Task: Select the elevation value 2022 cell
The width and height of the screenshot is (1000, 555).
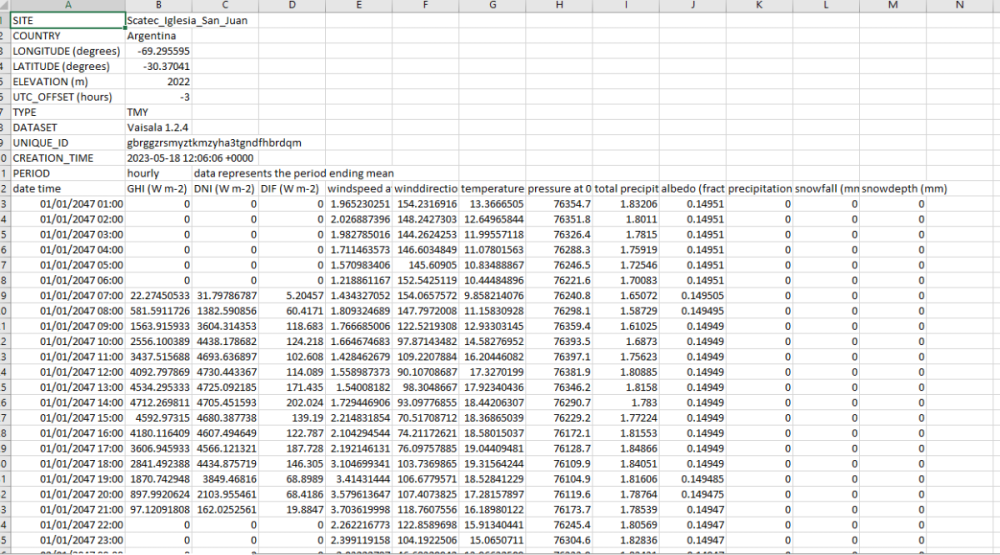Action: click(x=158, y=82)
